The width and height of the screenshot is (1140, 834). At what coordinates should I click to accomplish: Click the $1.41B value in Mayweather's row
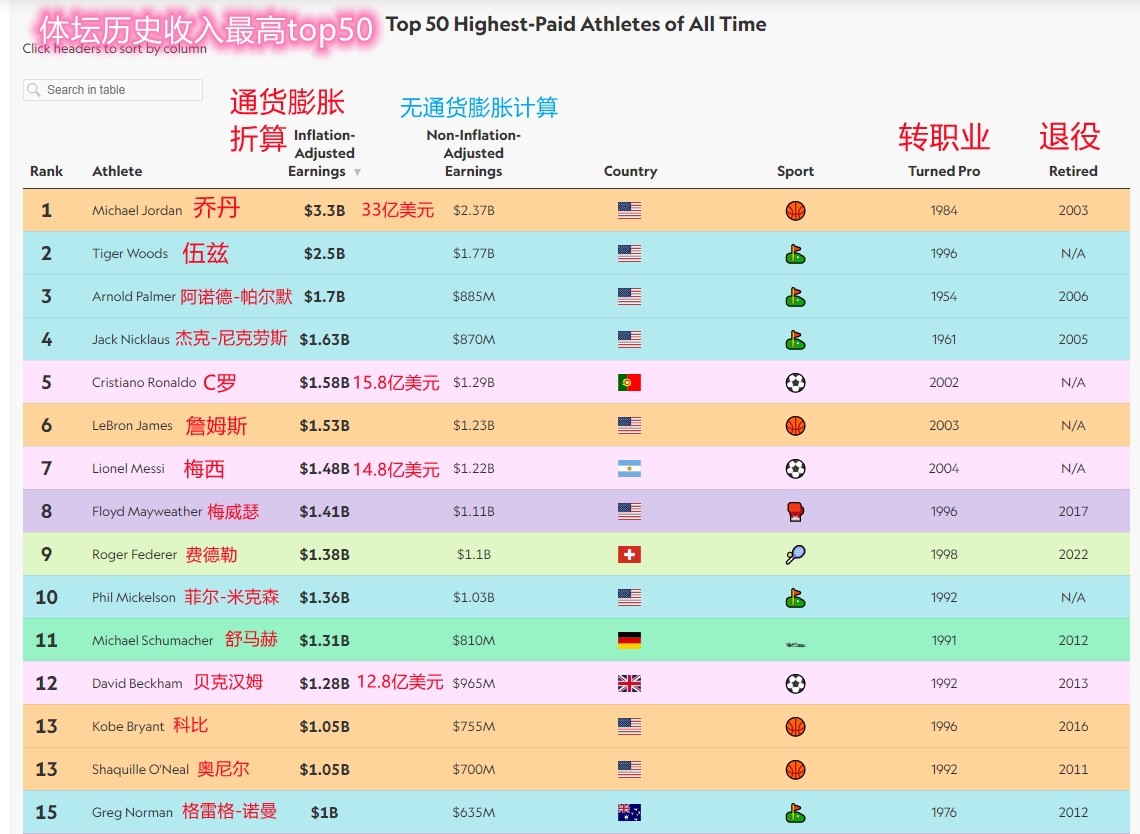324,511
